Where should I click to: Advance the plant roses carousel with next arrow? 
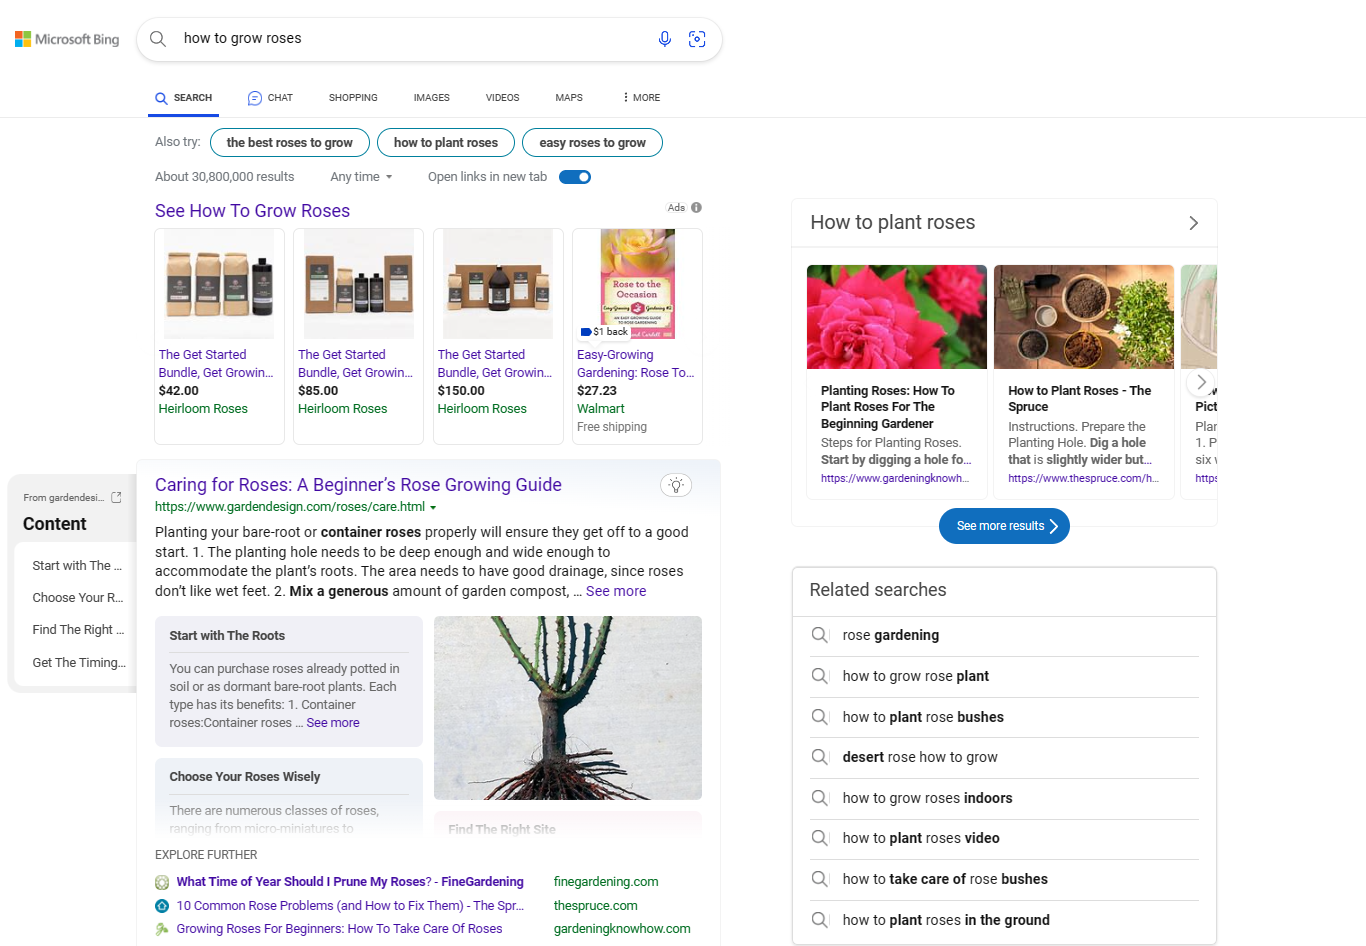pos(1202,382)
